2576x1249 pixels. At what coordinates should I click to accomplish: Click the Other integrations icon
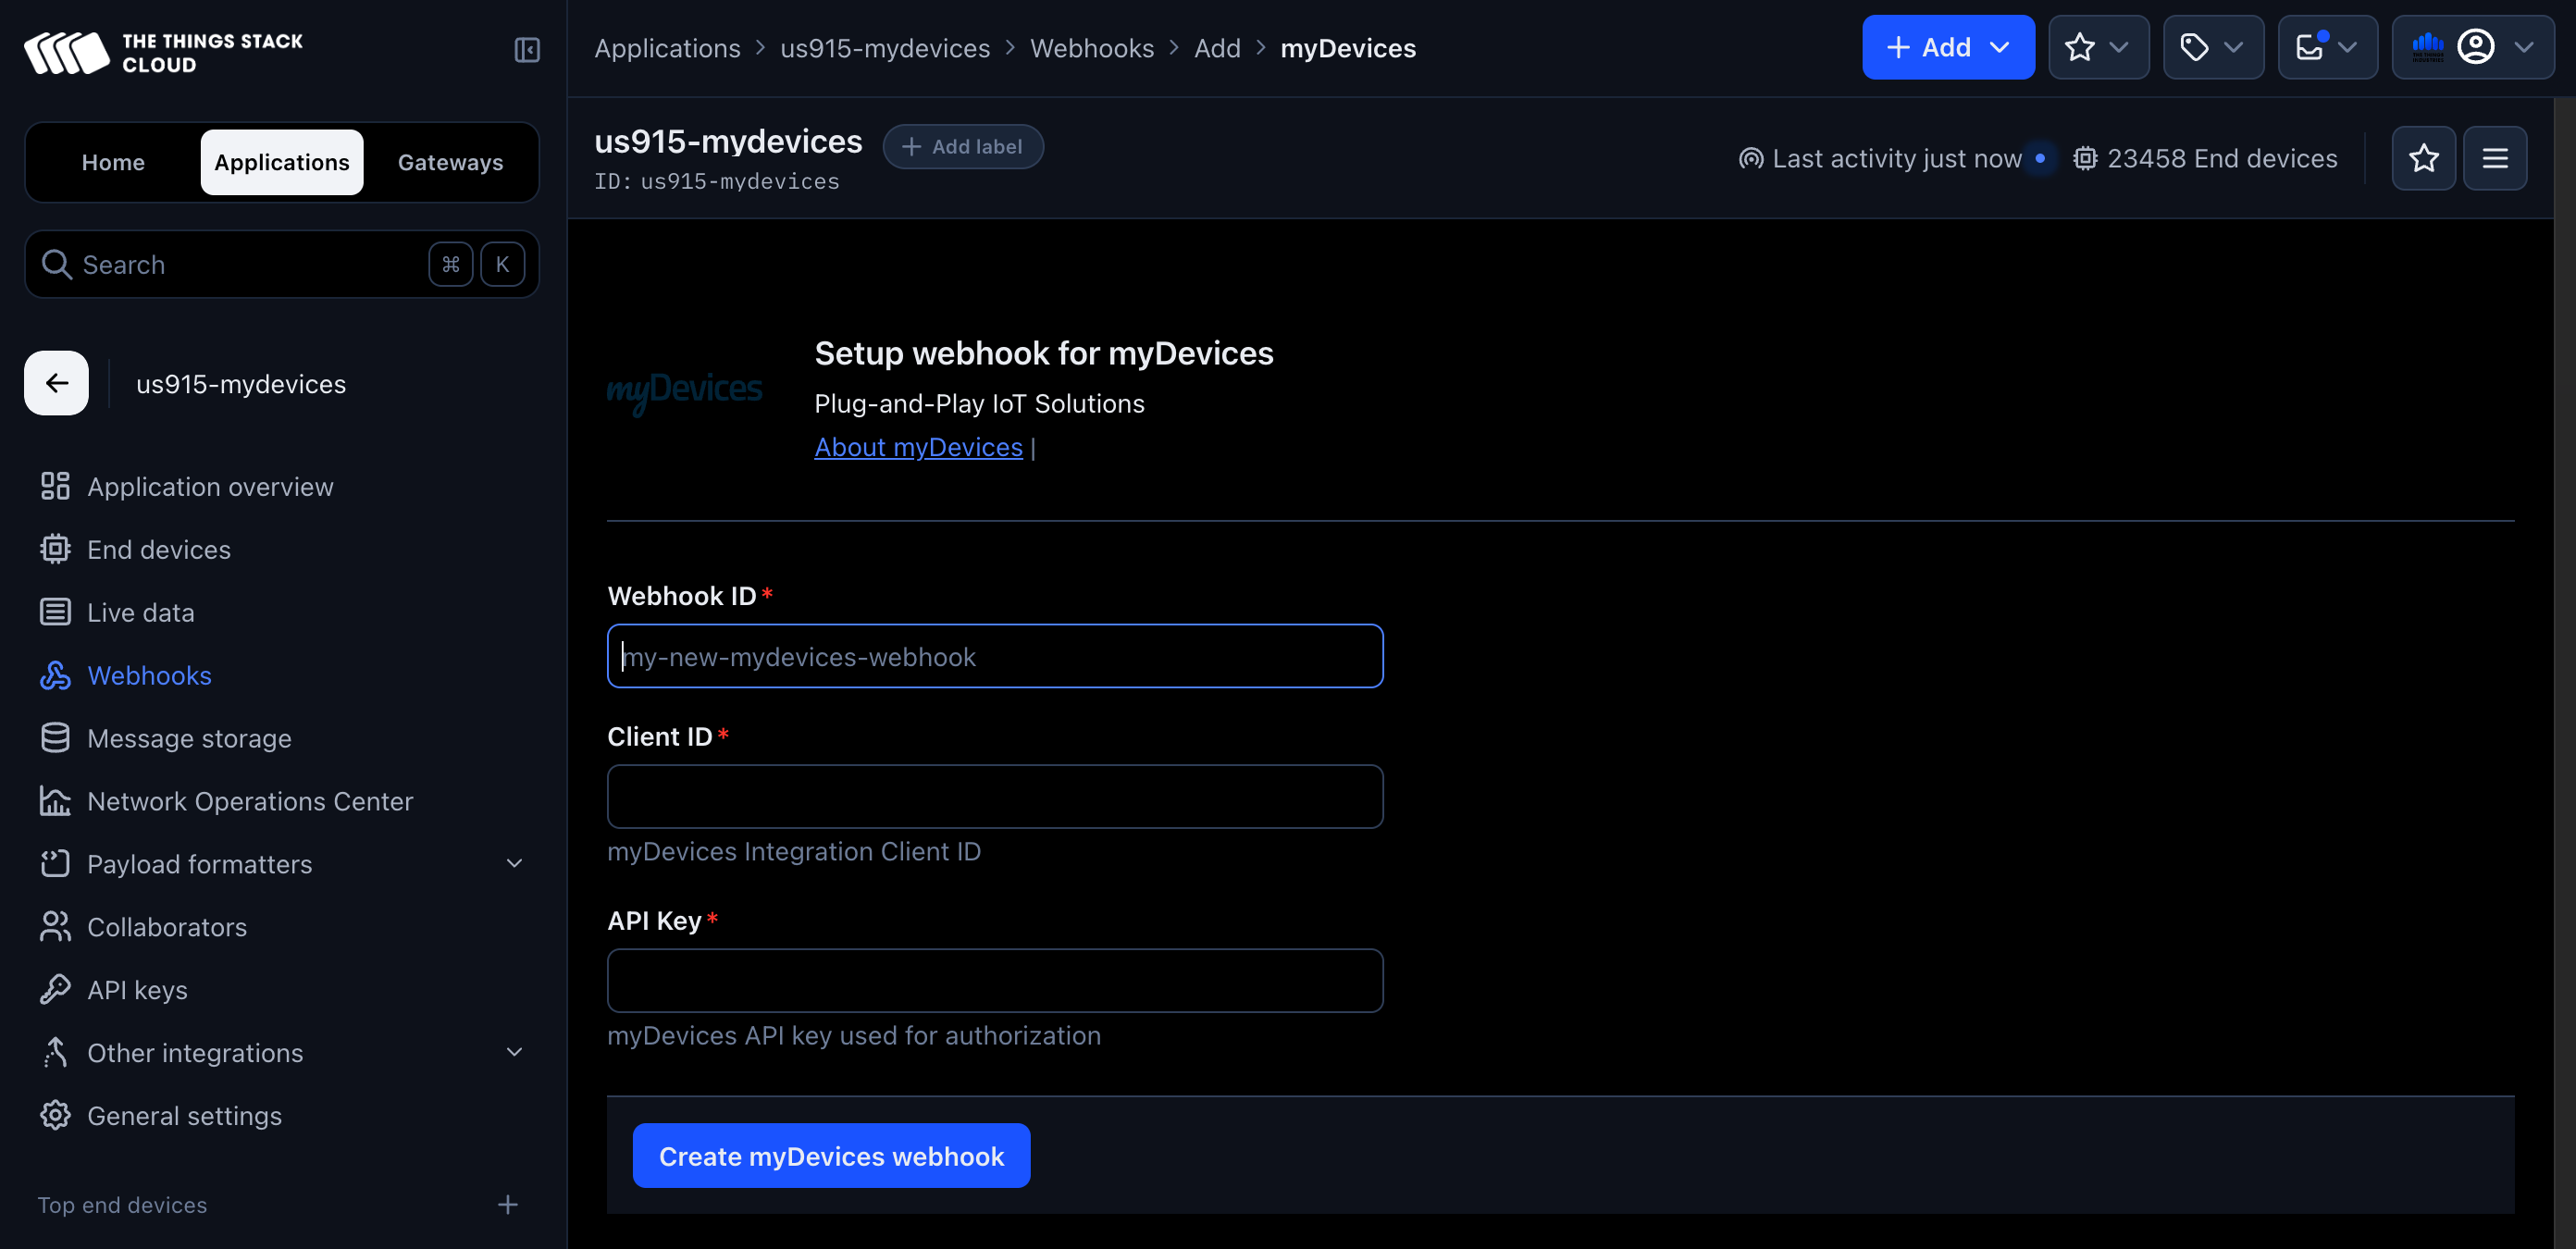[x=55, y=1052]
